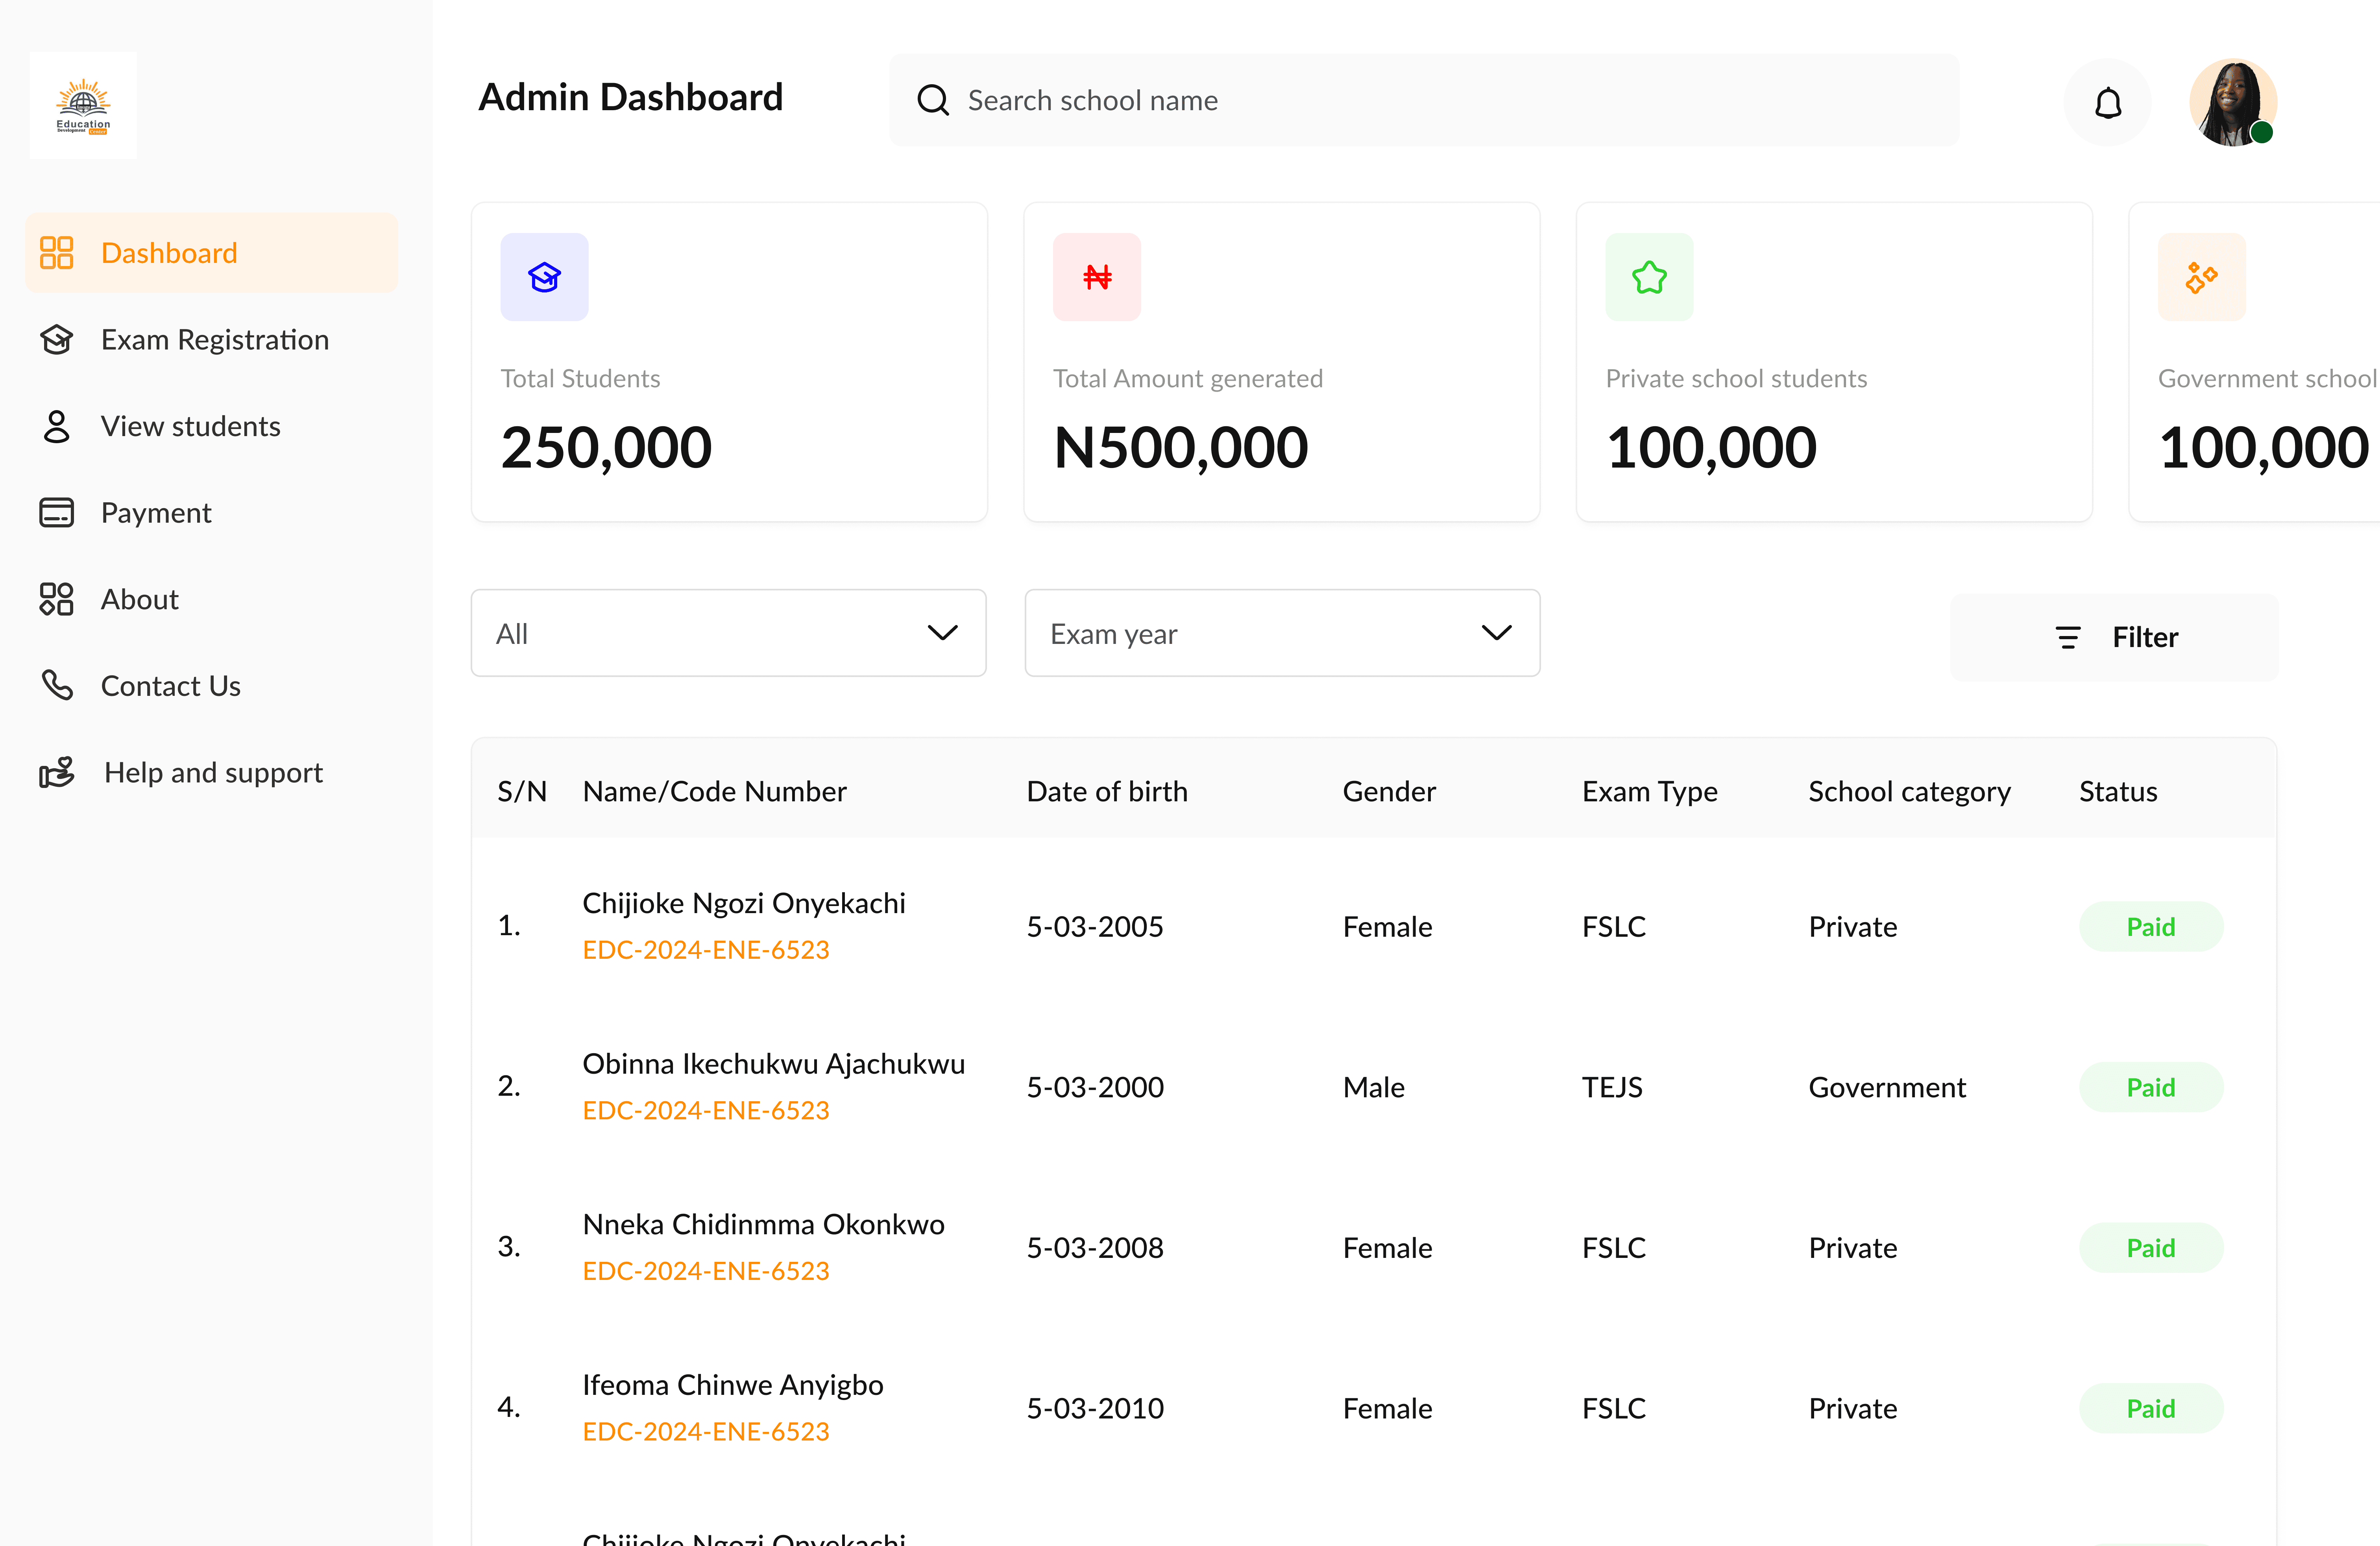Viewport: 2380px width, 1546px height.
Task: Open View students in sidebar
Action: tap(190, 426)
